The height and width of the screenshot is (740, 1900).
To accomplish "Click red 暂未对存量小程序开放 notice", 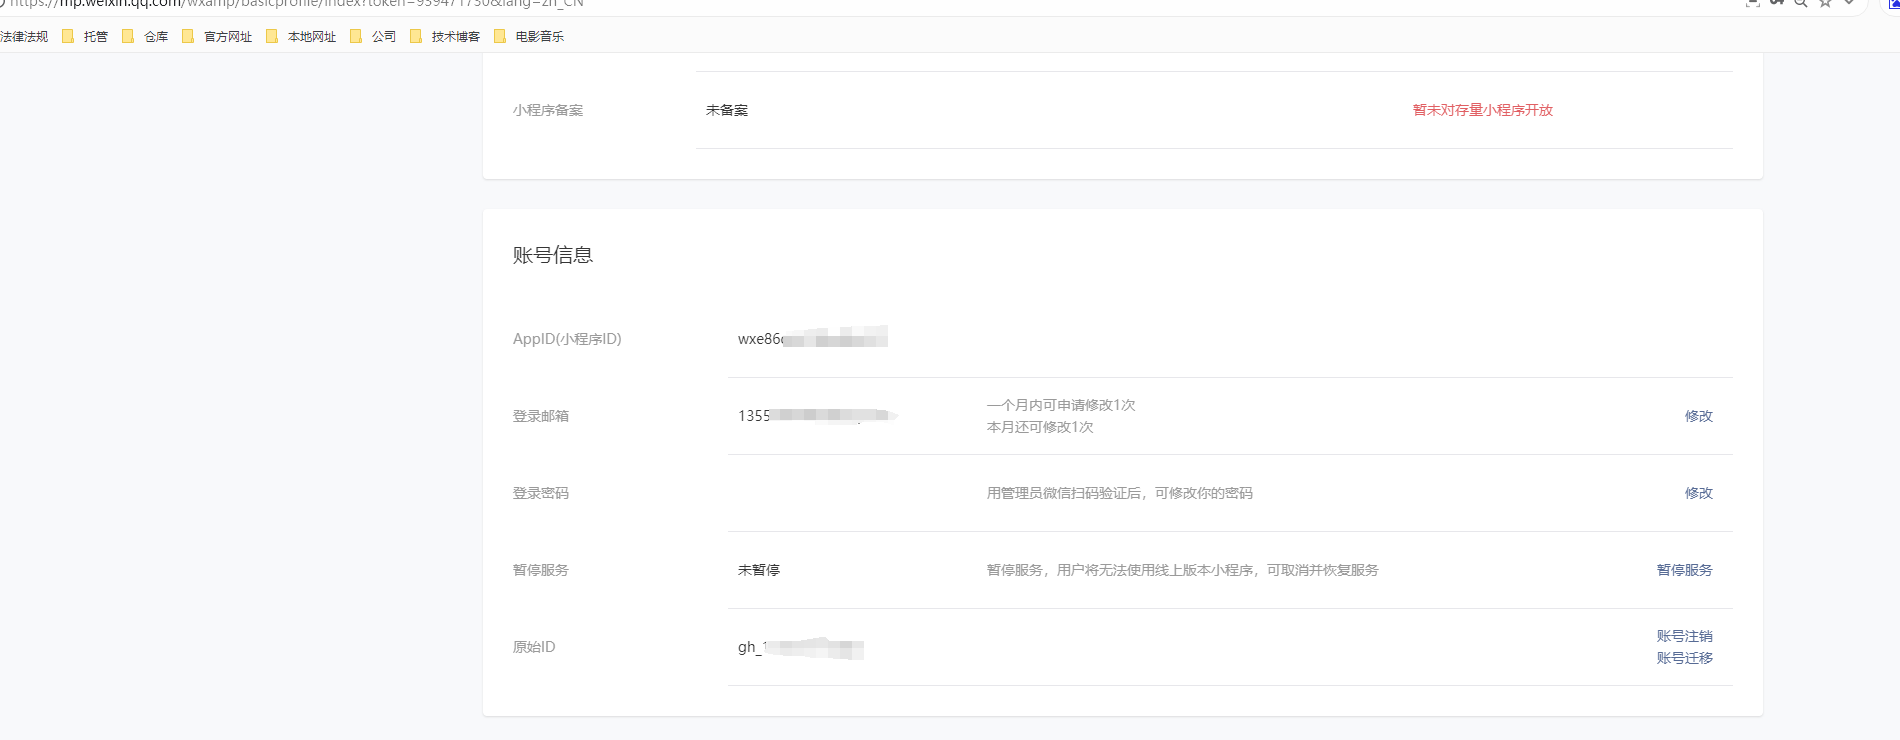I will tap(1482, 110).
